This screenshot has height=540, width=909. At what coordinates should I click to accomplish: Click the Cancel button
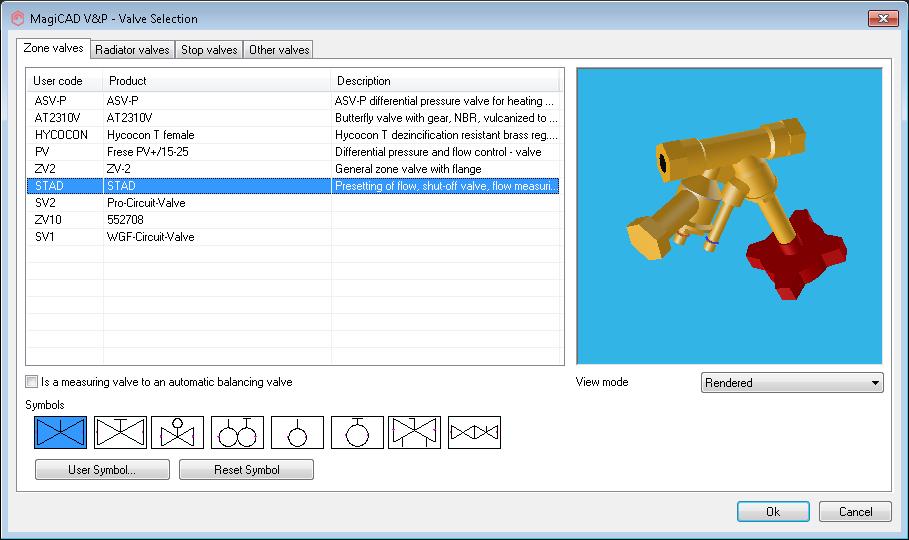tap(855, 512)
